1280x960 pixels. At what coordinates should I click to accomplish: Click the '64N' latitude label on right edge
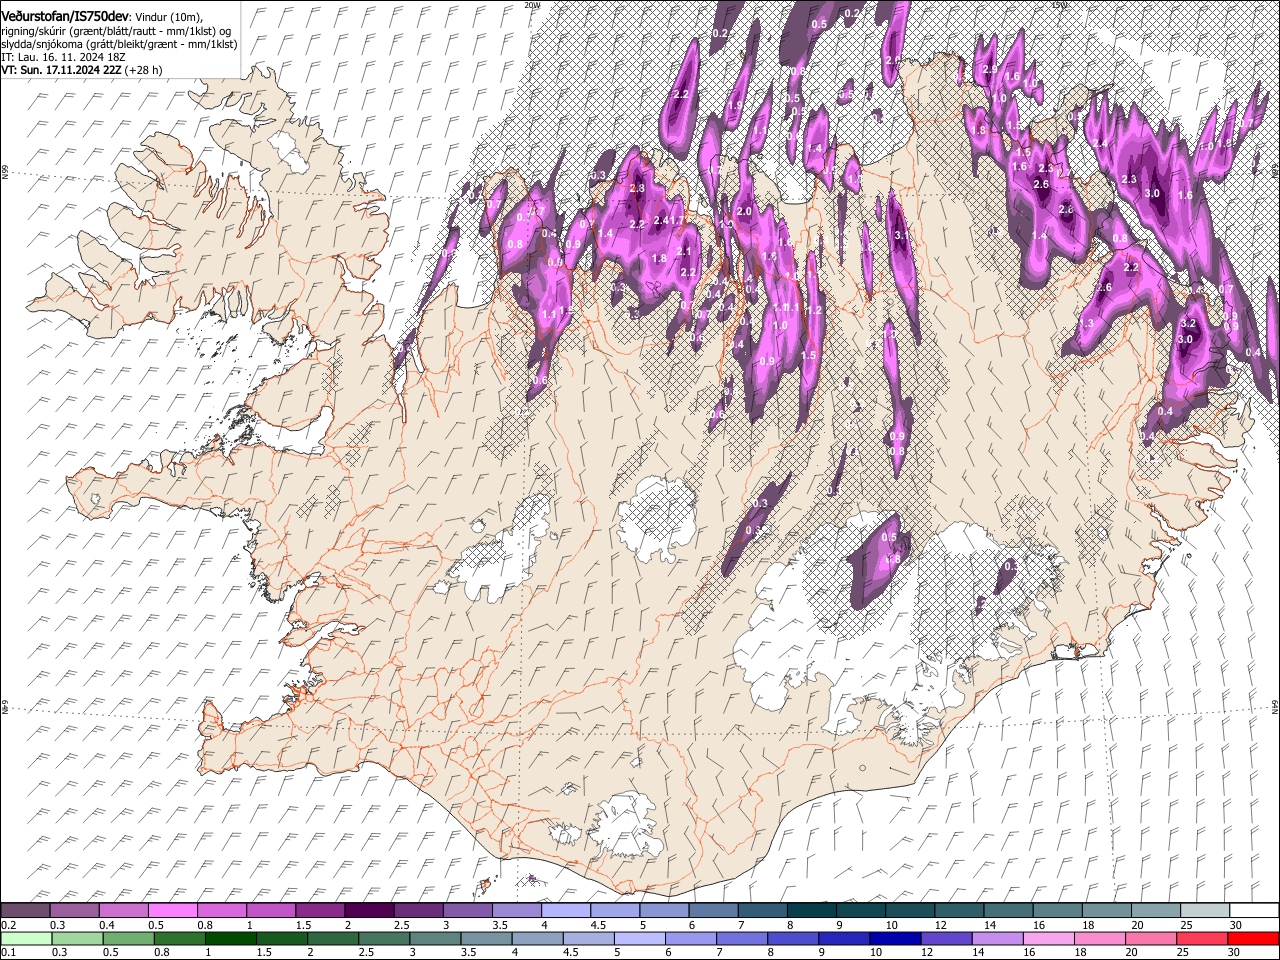click(x=1275, y=706)
